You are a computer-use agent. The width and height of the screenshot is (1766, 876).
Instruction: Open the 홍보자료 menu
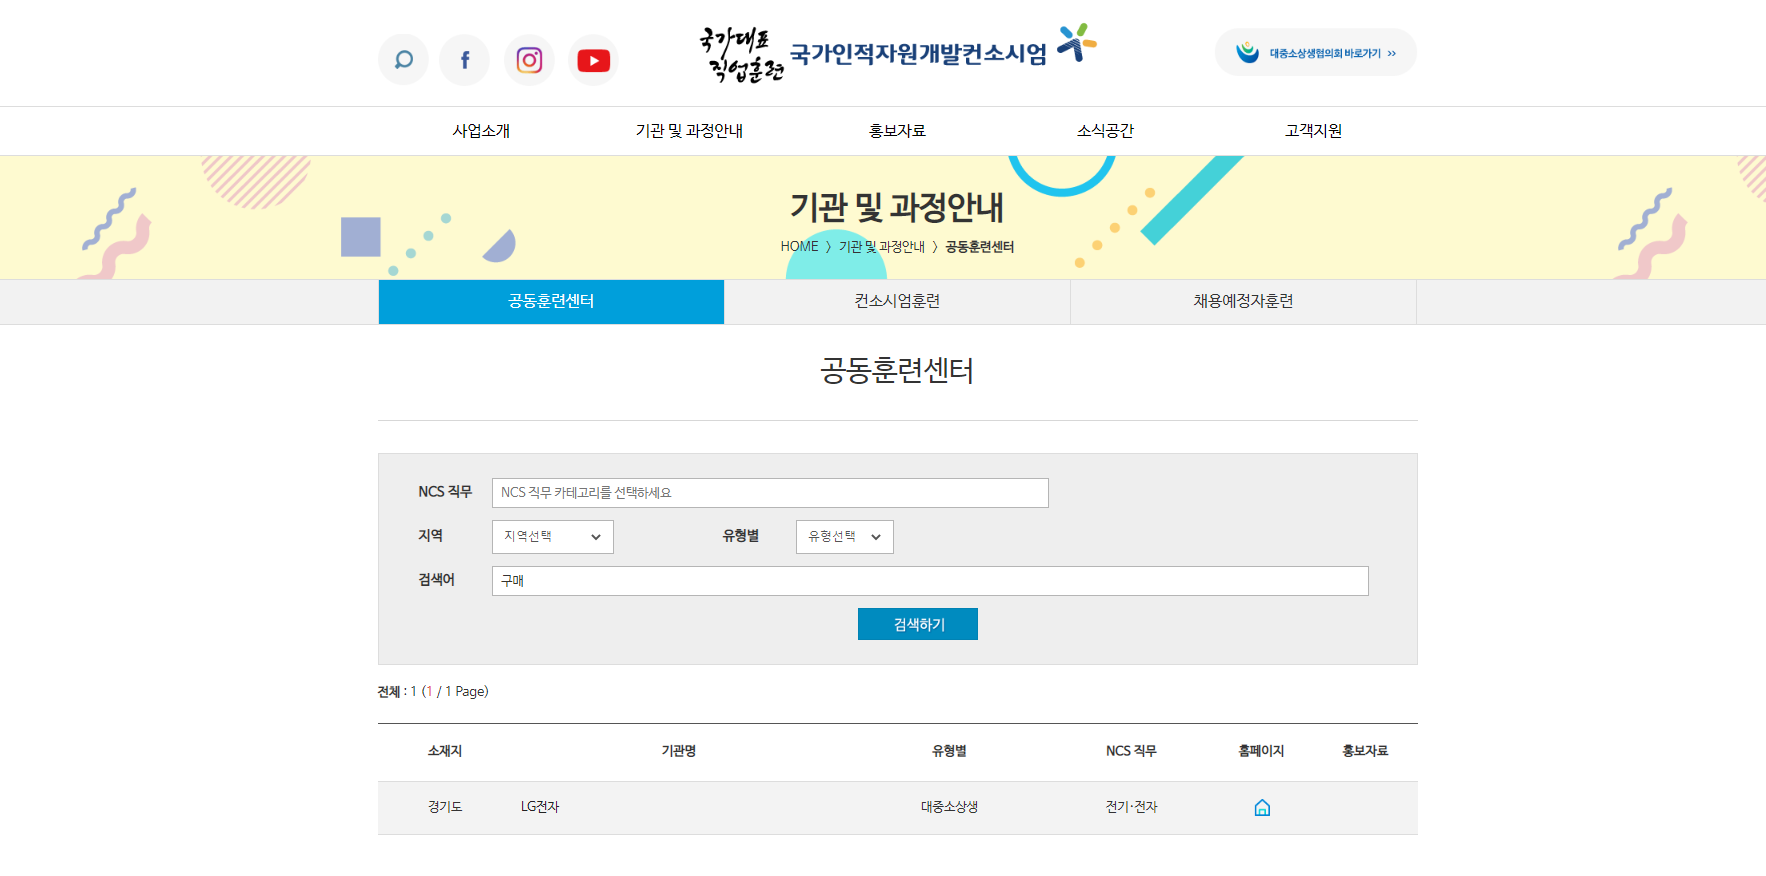[x=897, y=131]
